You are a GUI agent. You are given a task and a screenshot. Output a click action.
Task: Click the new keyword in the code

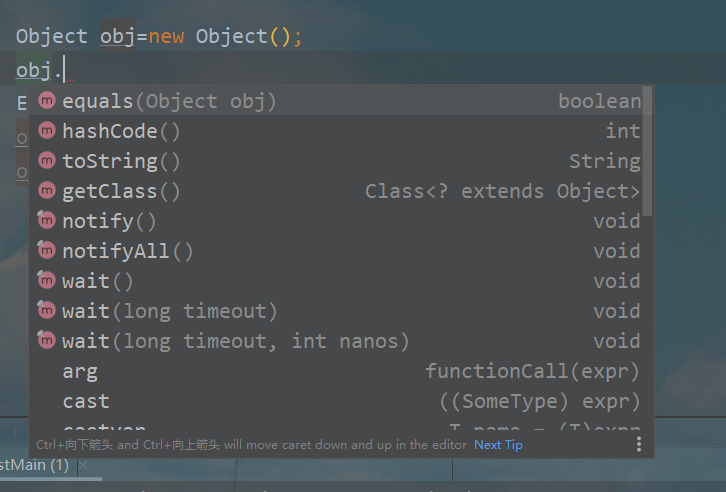167,37
